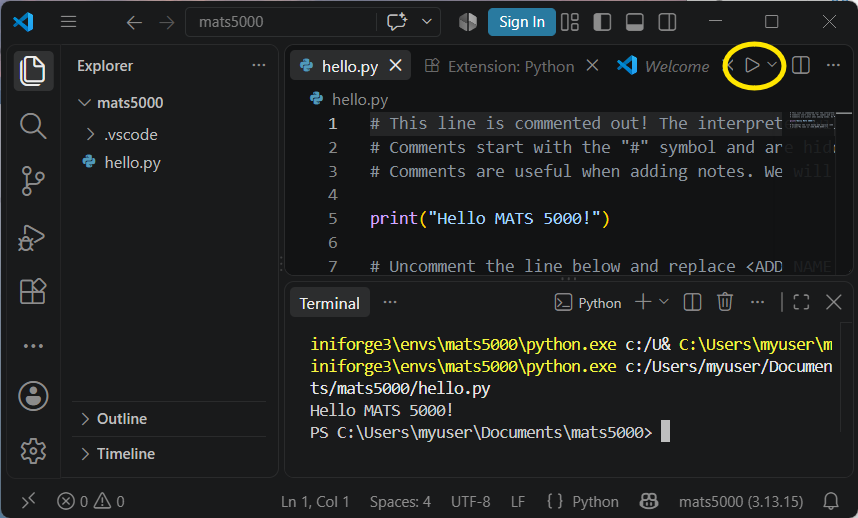Click the Python terminal label

click(x=588, y=302)
